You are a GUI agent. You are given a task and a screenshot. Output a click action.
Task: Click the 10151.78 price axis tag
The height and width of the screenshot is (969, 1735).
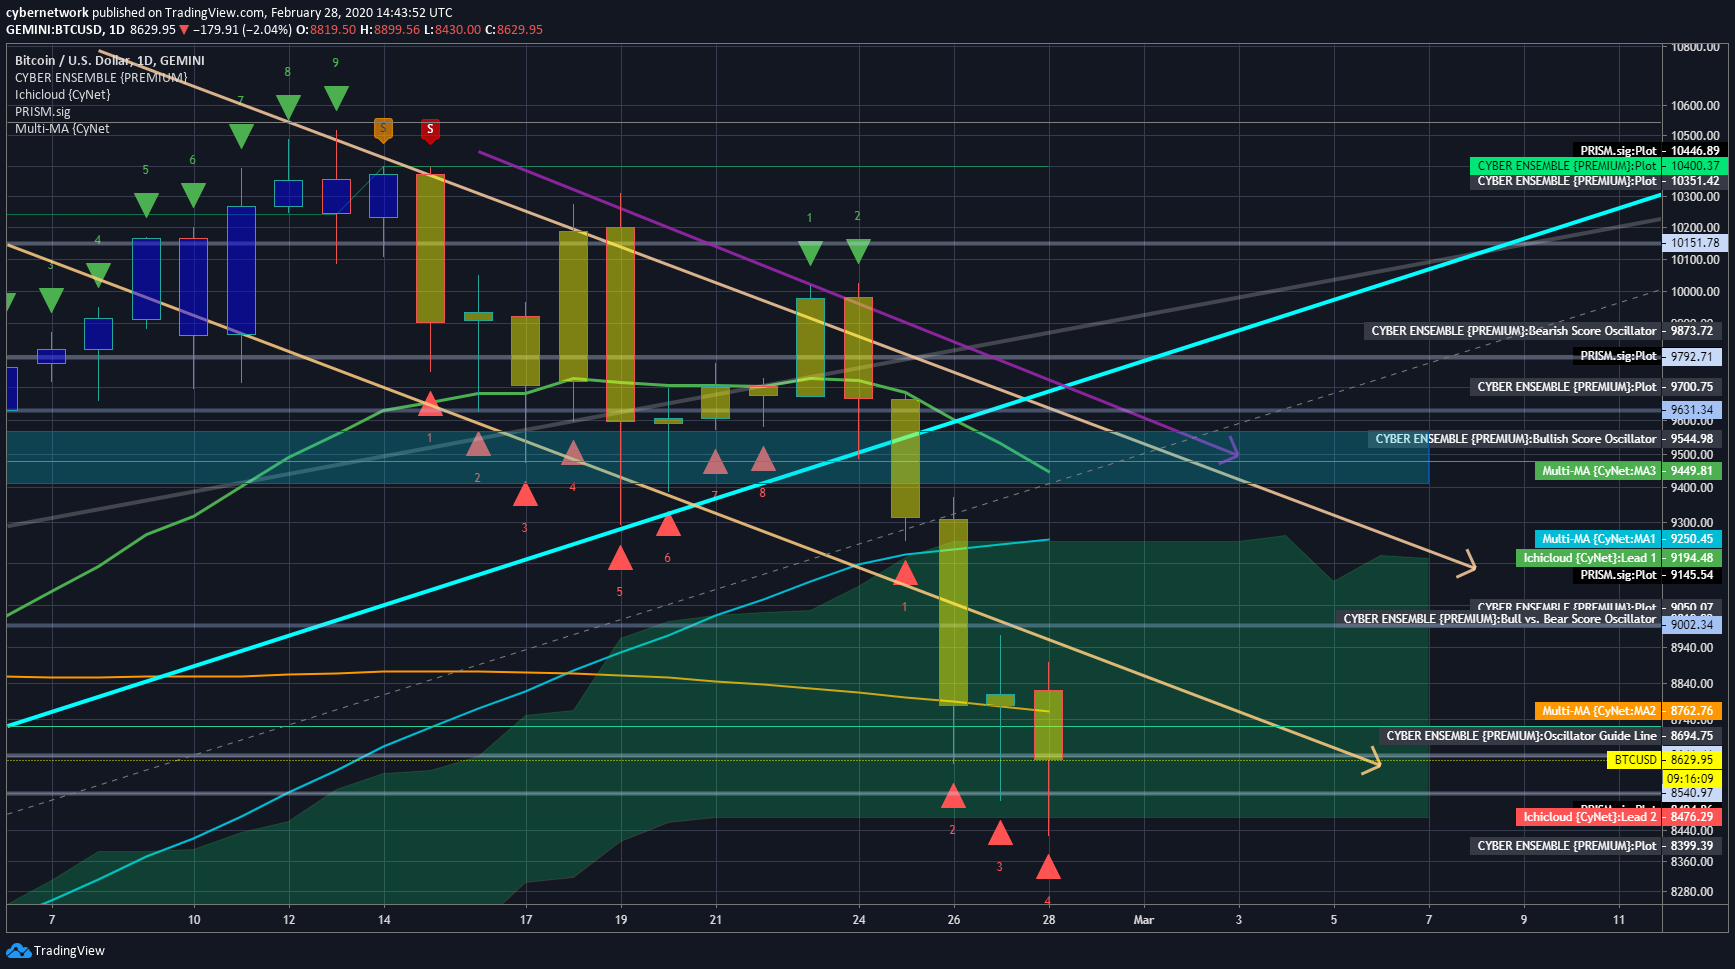tap(1693, 243)
